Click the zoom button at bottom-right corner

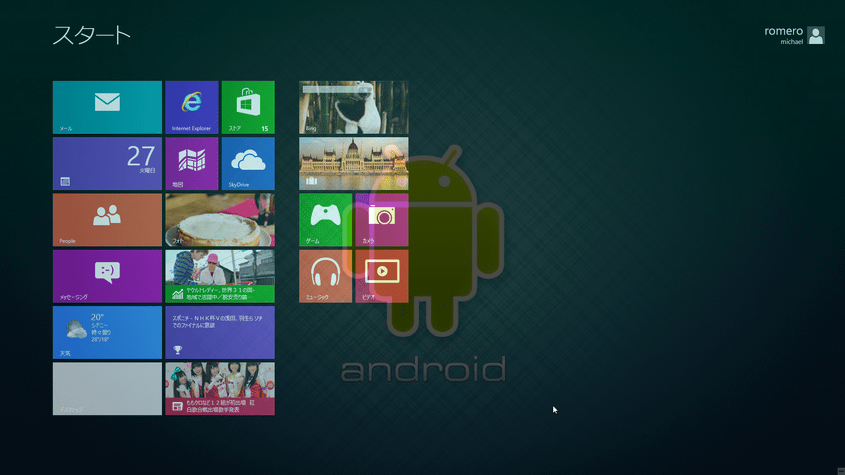[x=841, y=471]
